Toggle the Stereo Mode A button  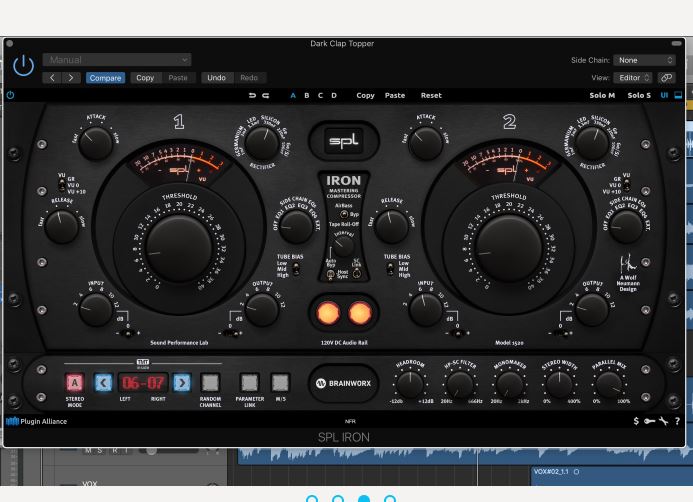coord(74,382)
